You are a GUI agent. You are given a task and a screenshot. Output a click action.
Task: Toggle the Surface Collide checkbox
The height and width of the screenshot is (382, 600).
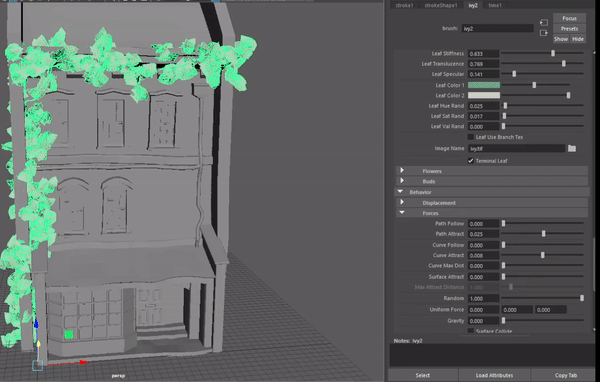click(471, 331)
